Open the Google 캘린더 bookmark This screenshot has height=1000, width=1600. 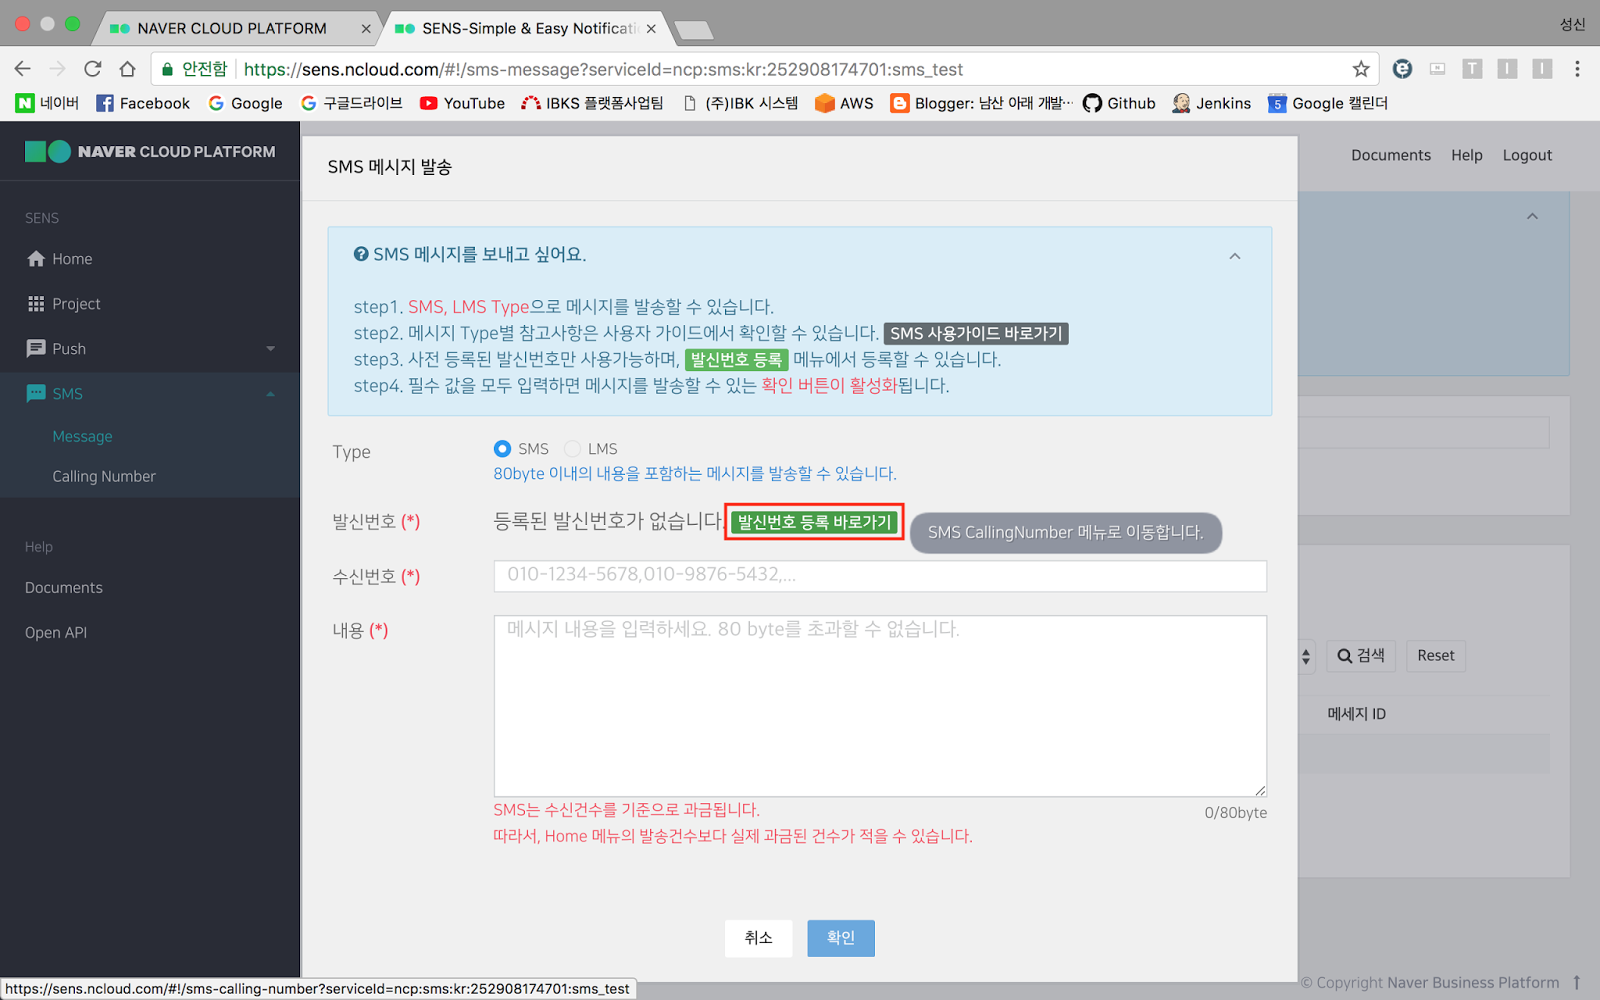coord(1327,103)
